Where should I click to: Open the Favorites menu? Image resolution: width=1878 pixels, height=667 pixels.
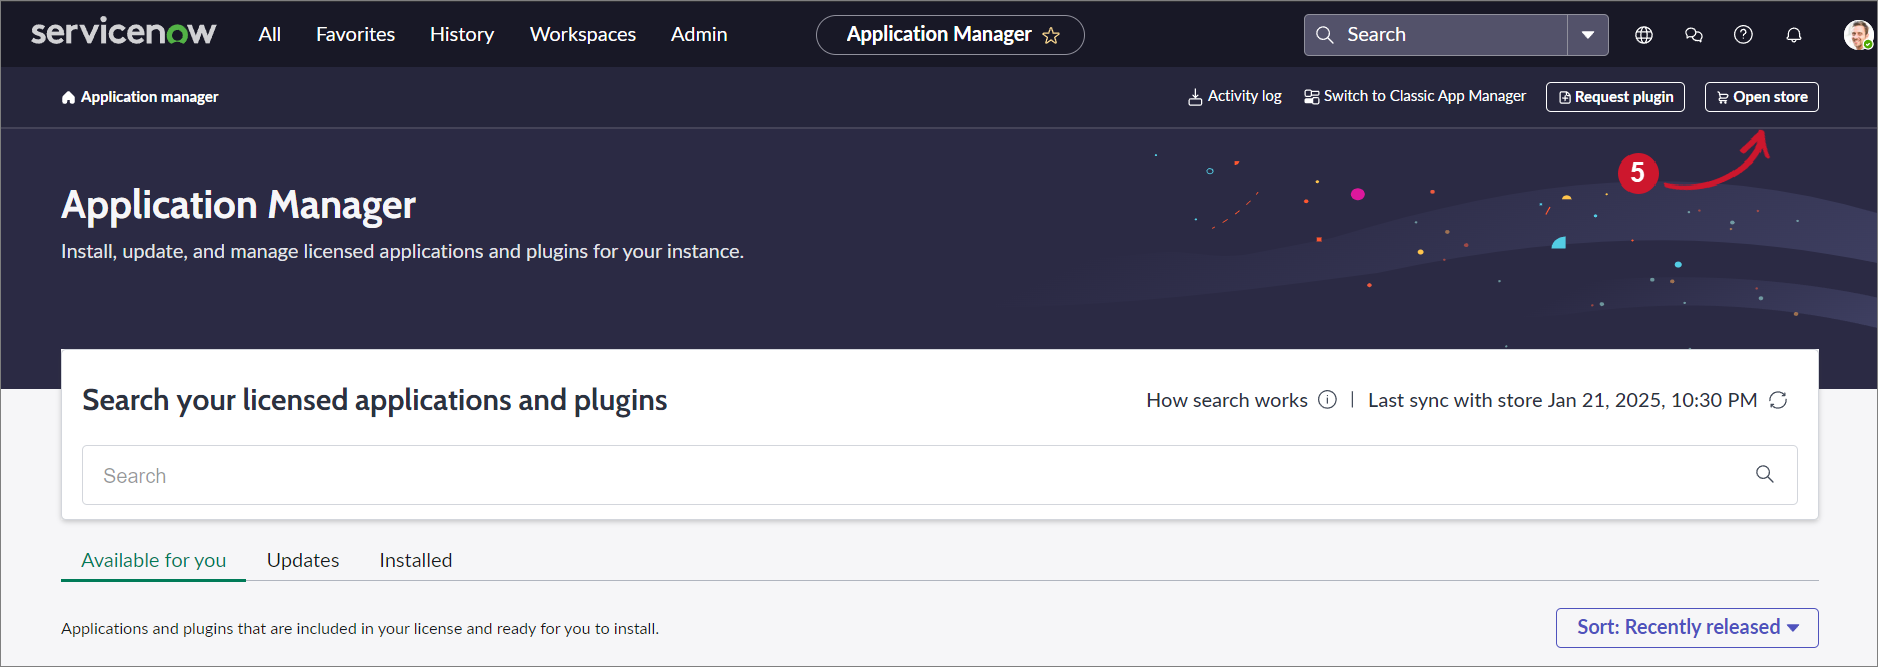pos(356,34)
